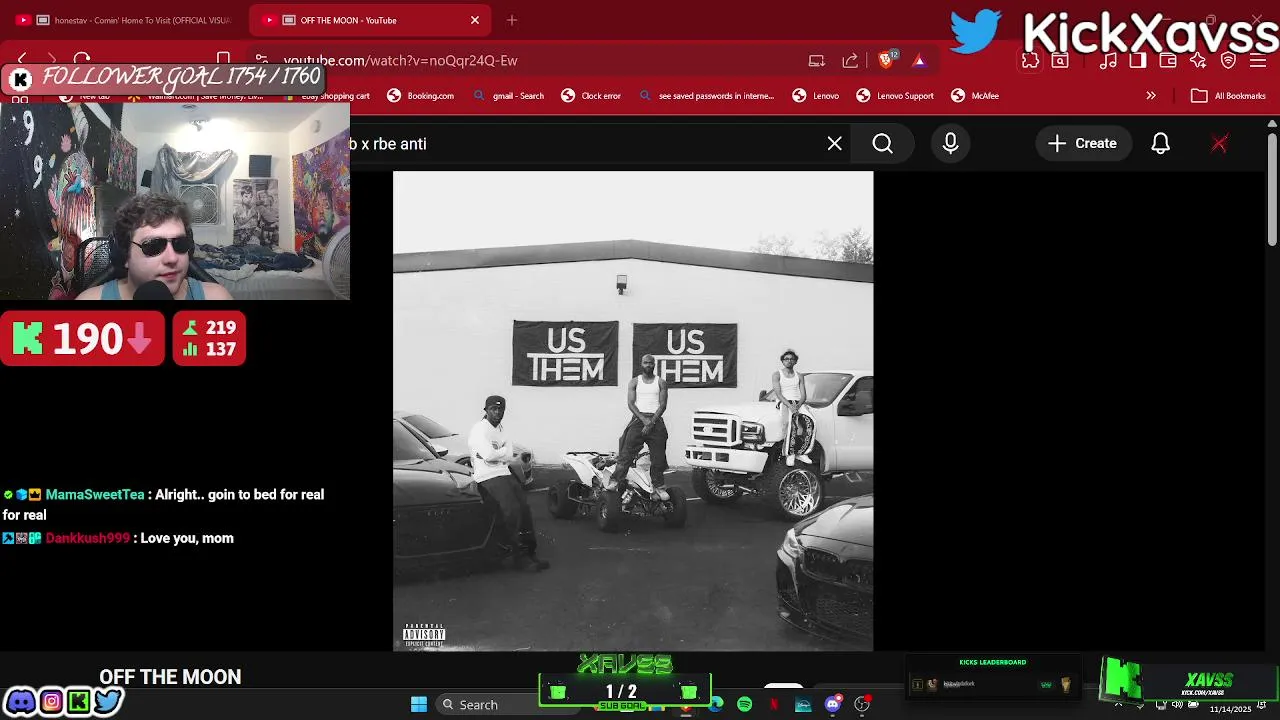Open the Lenovo Support bookmark

coord(895,96)
